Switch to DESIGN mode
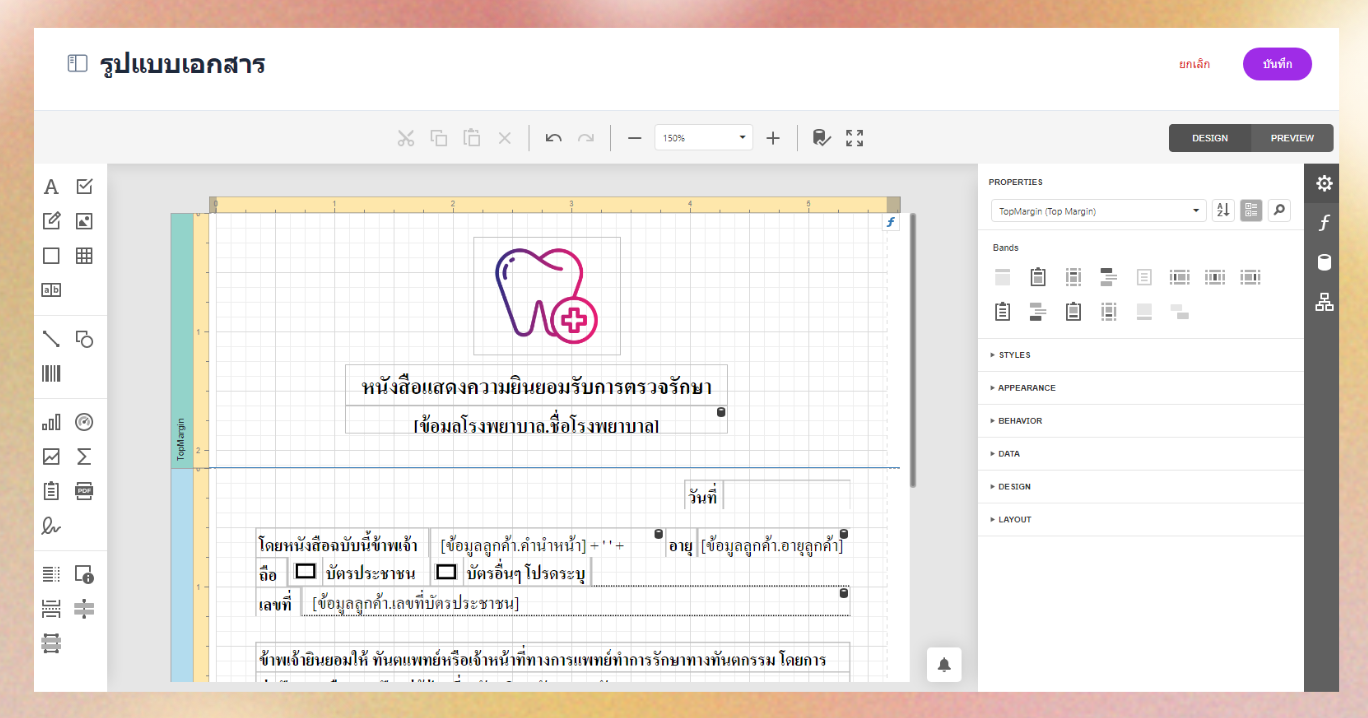This screenshot has width=1368, height=718. (x=1210, y=138)
